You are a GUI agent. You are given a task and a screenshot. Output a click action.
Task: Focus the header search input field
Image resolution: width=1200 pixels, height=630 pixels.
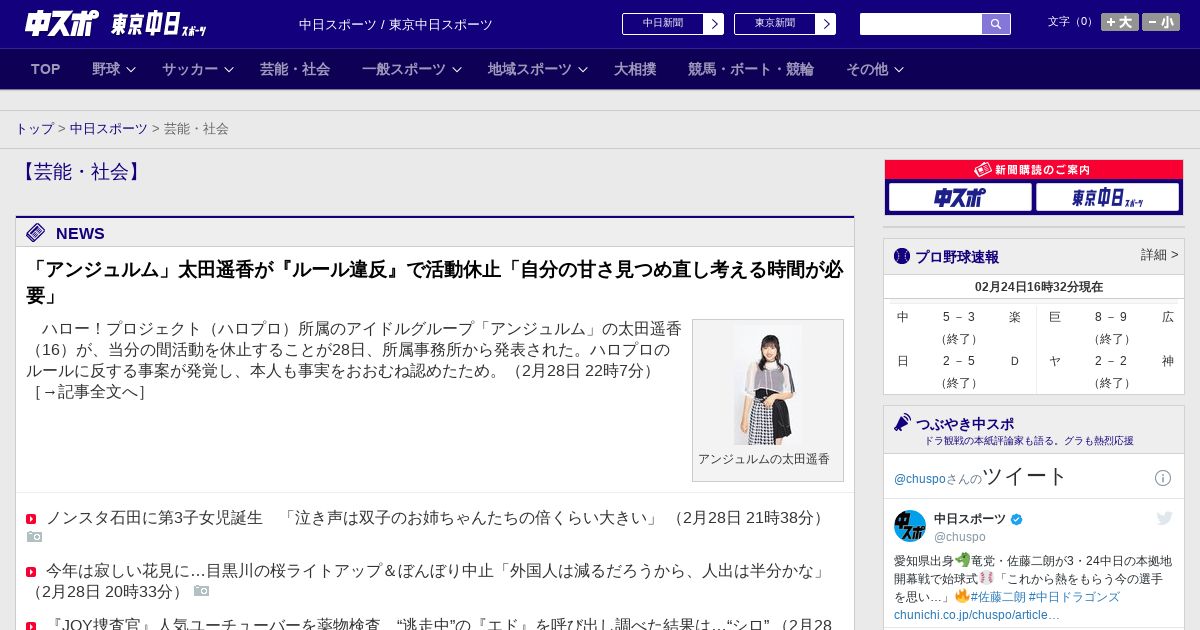point(921,24)
